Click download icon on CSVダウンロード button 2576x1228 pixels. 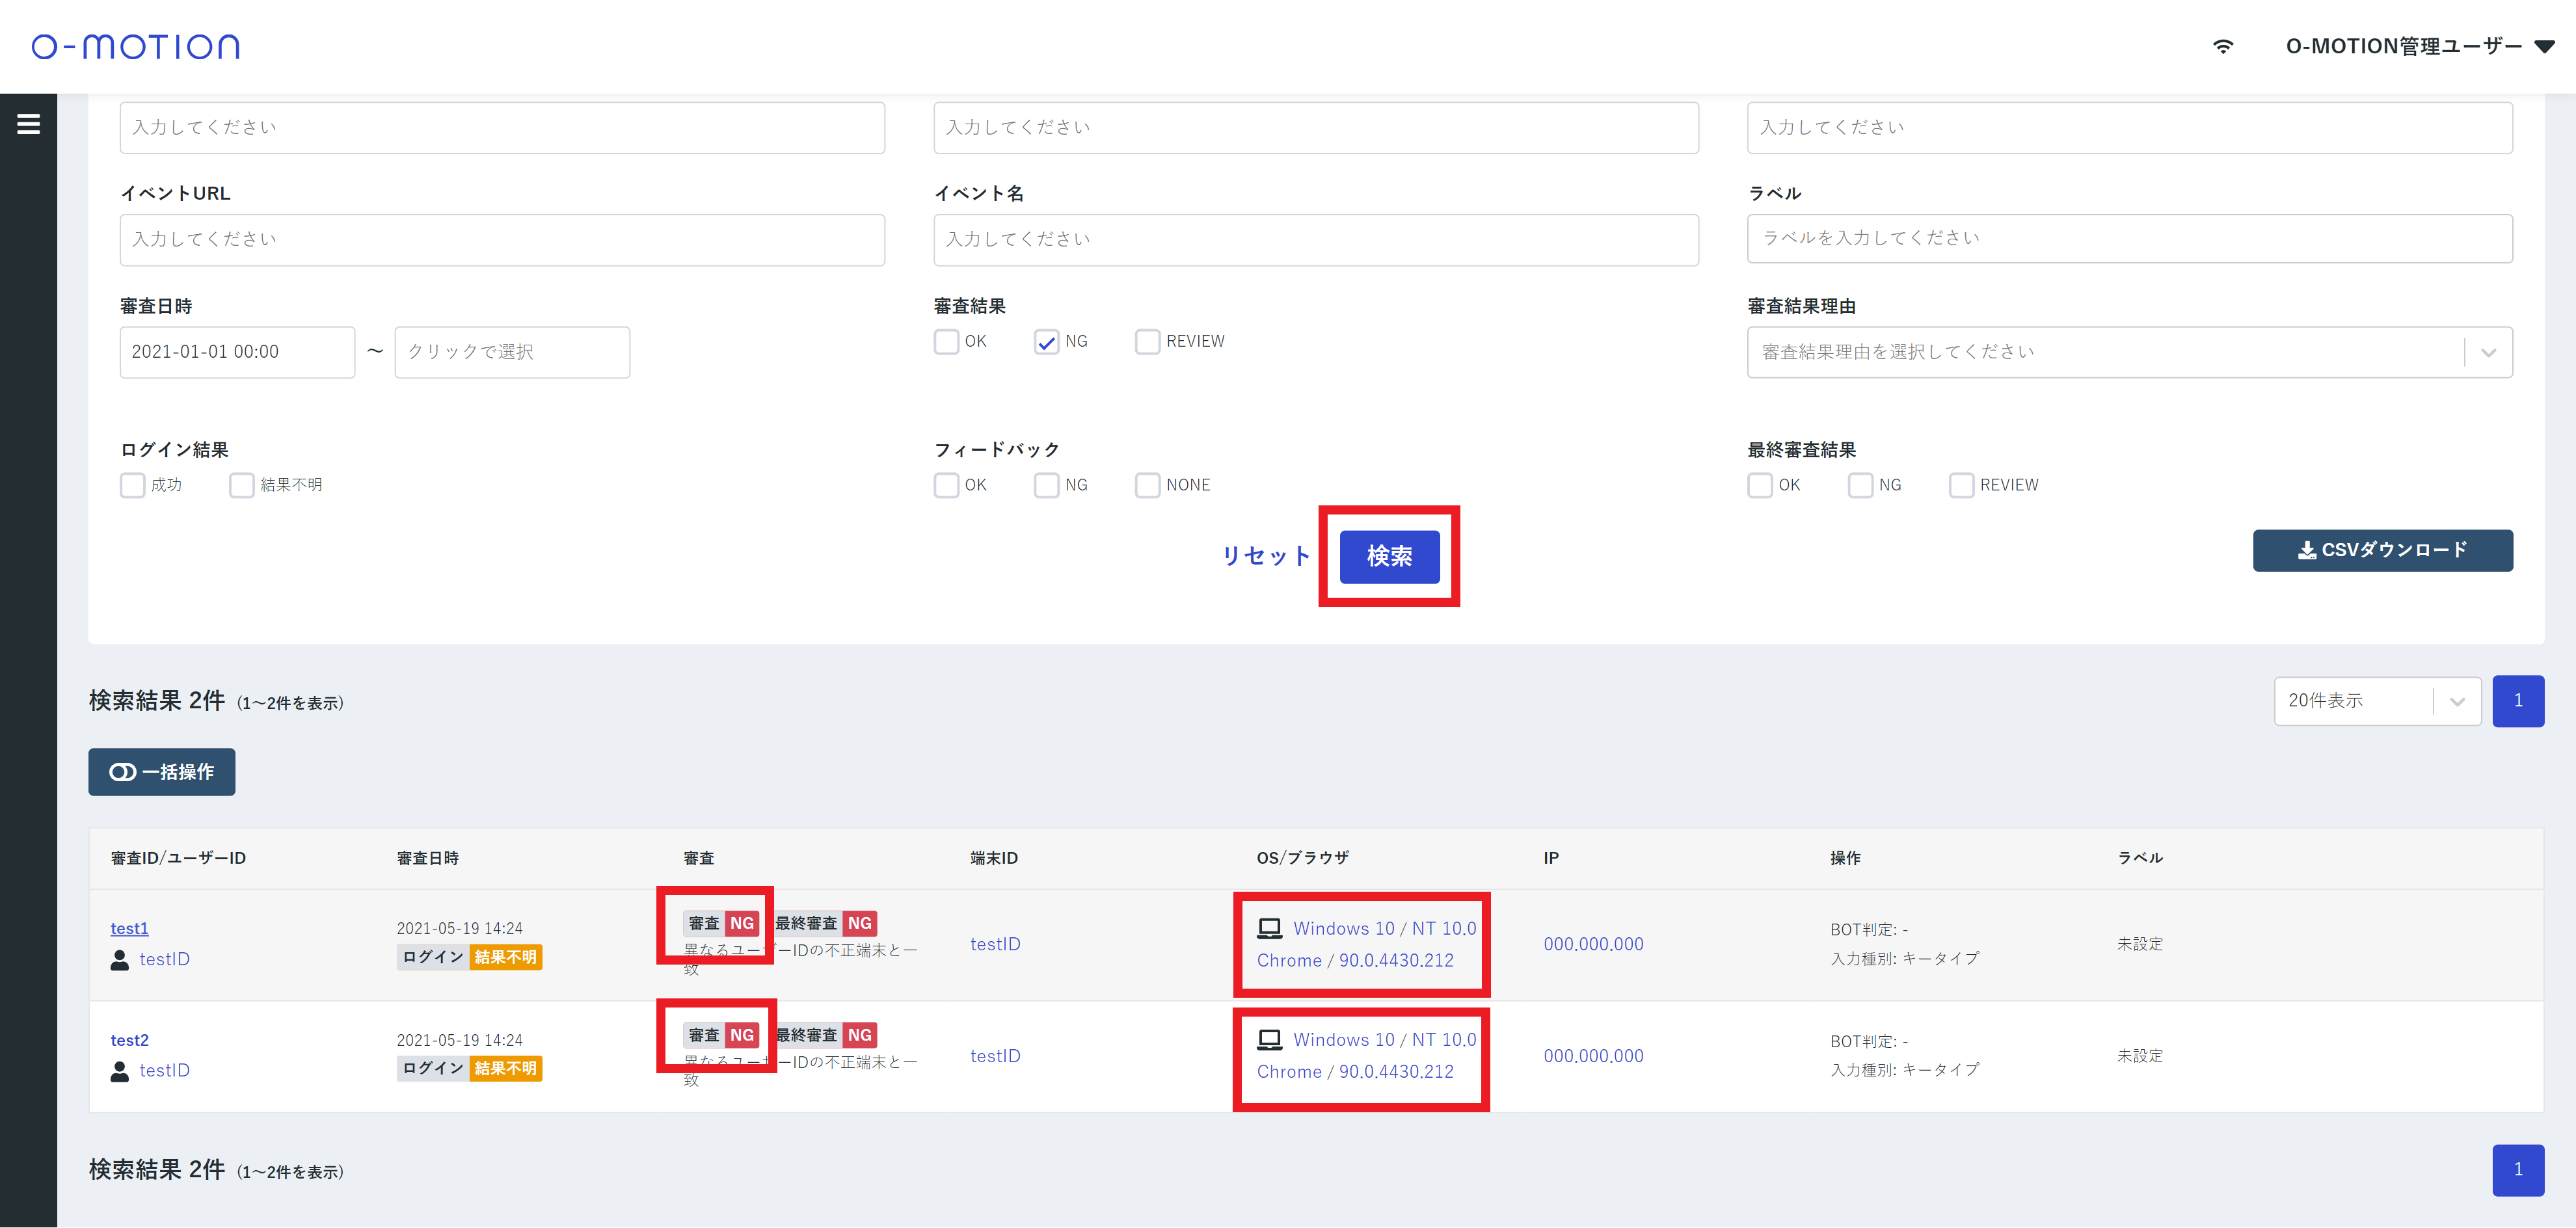point(2307,550)
